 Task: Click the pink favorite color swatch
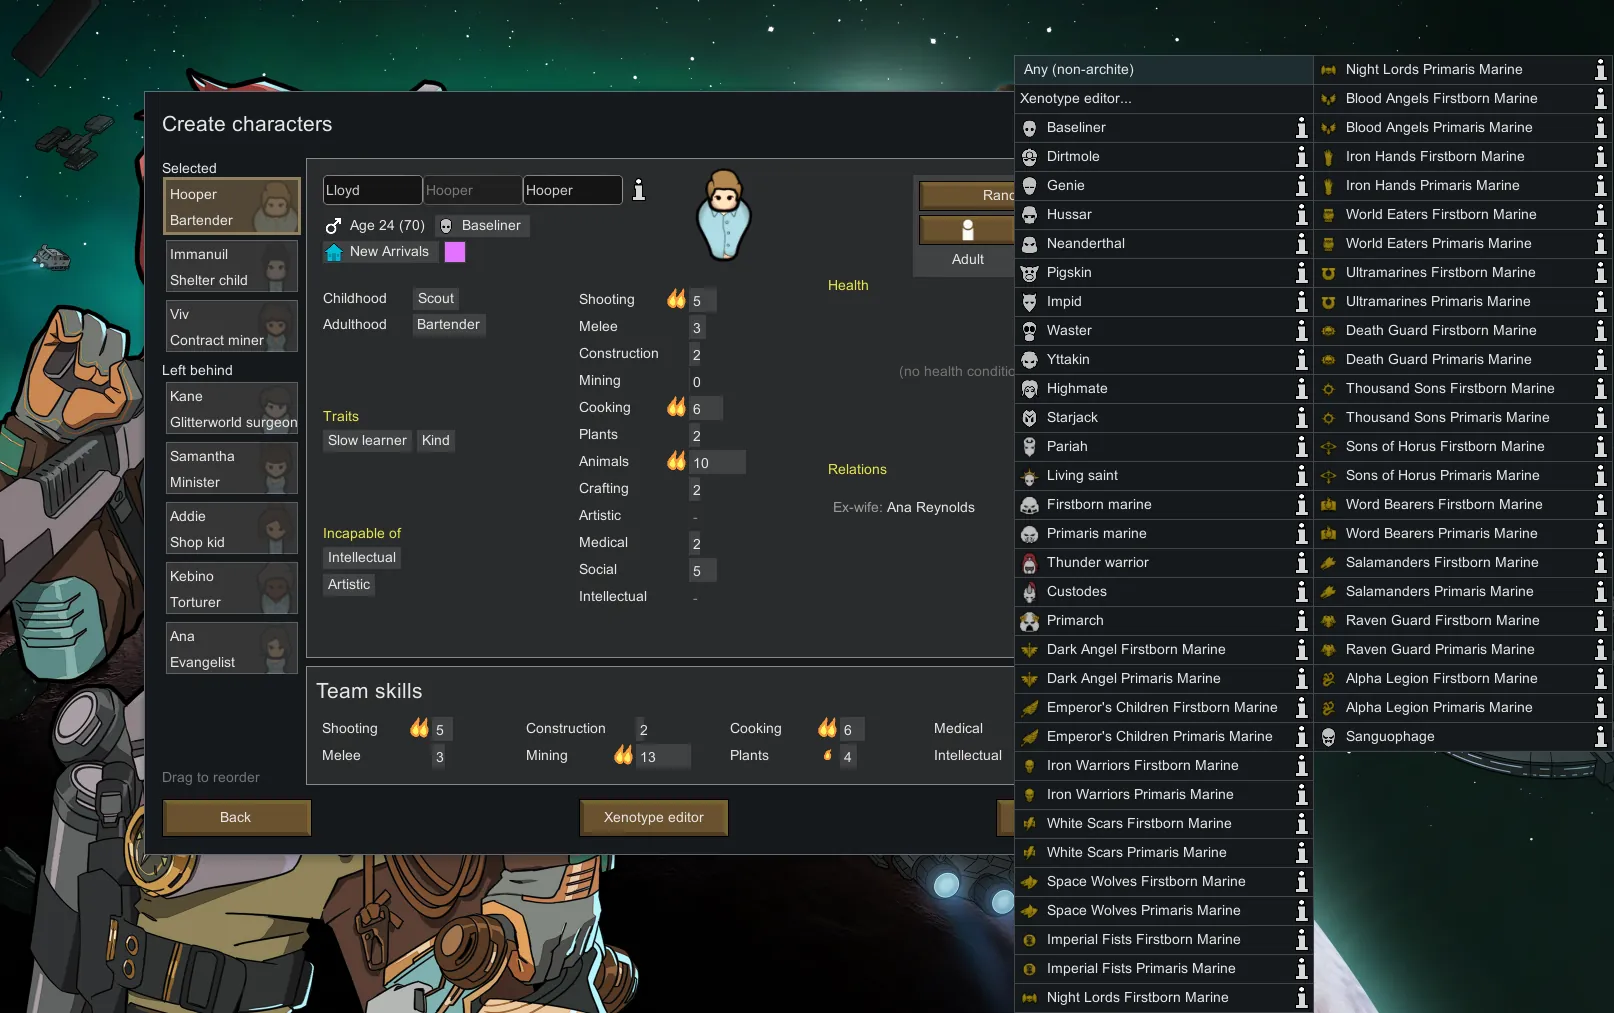click(x=455, y=252)
